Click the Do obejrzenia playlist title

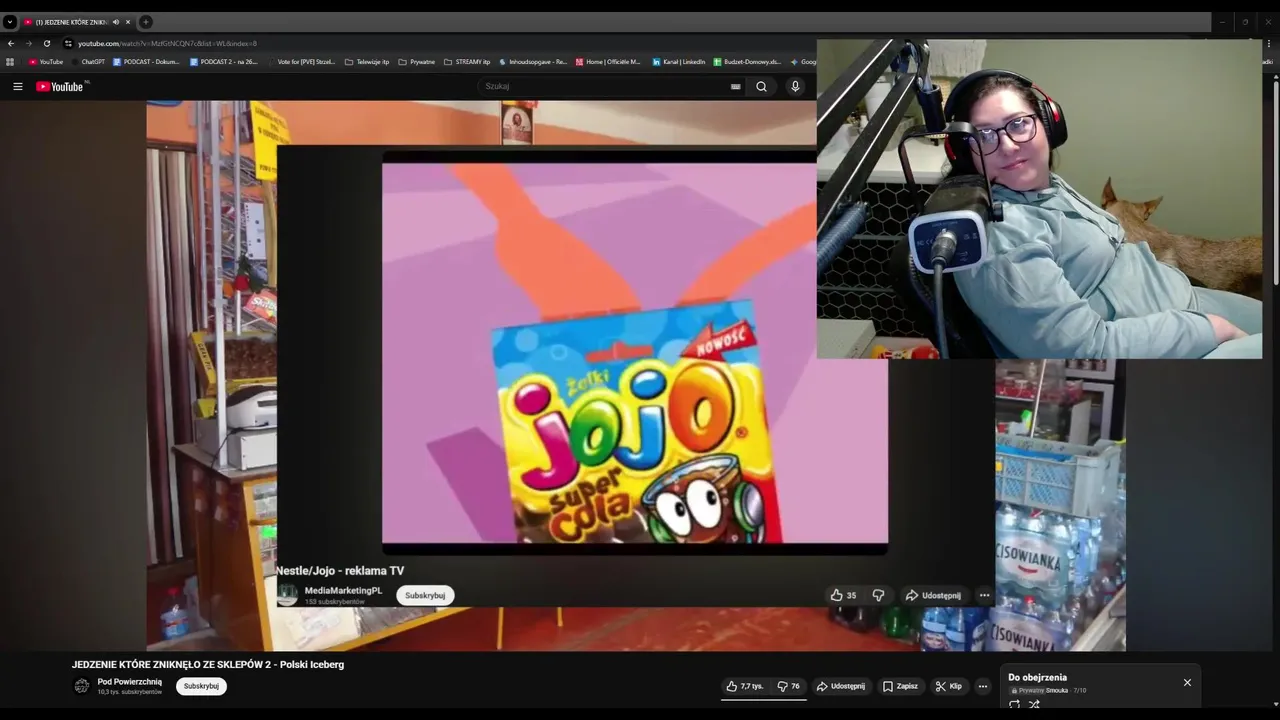coord(1037,677)
